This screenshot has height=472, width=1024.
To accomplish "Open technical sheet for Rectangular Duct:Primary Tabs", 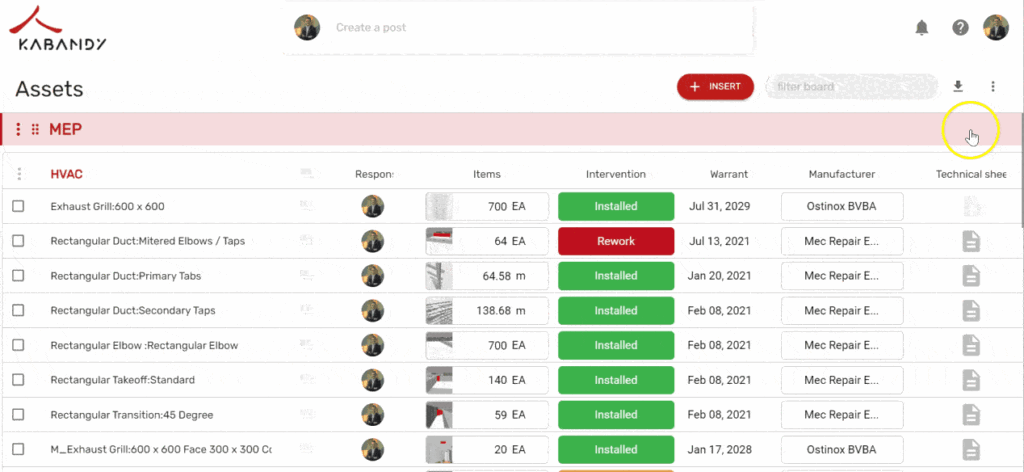I will [970, 276].
